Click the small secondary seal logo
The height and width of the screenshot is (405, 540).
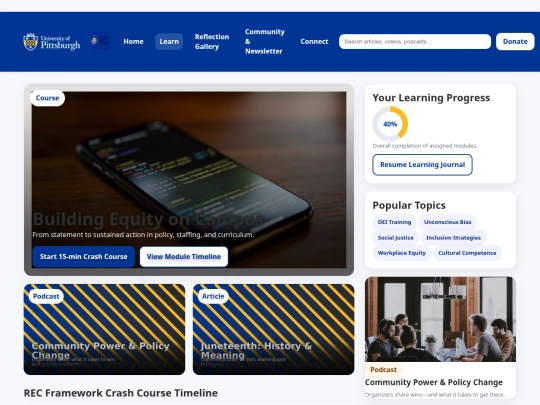click(101, 41)
